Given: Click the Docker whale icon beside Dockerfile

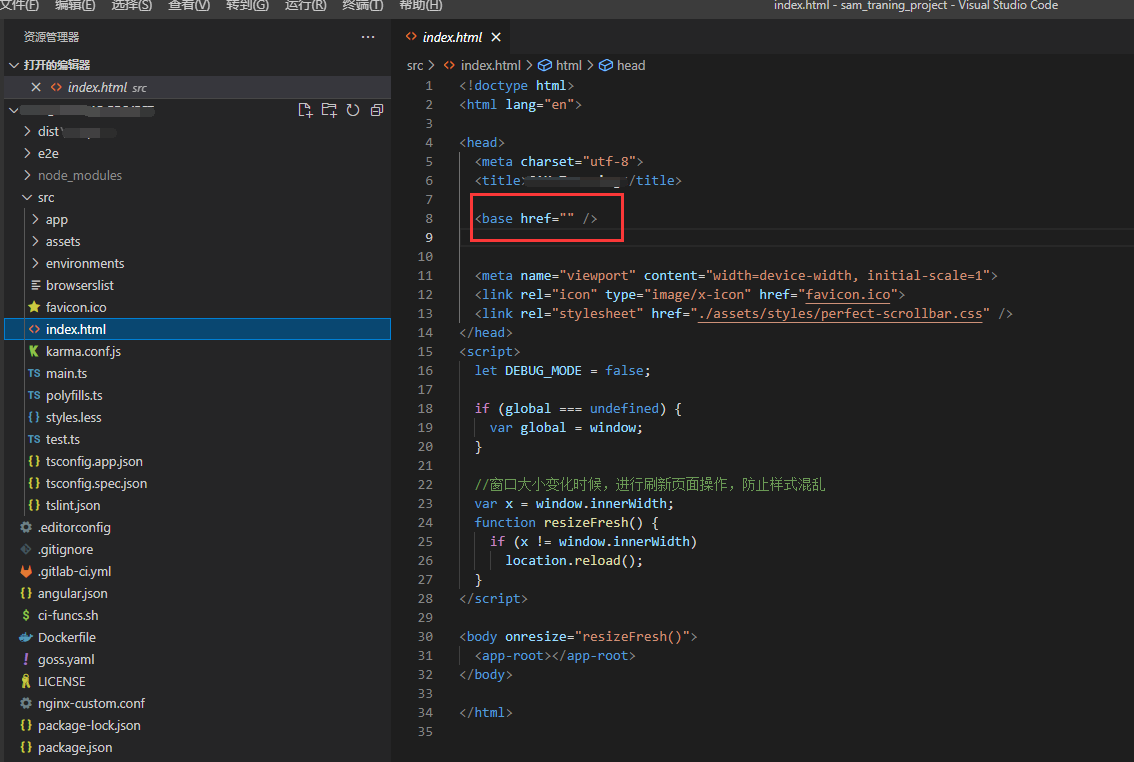Looking at the screenshot, I should [x=26, y=638].
